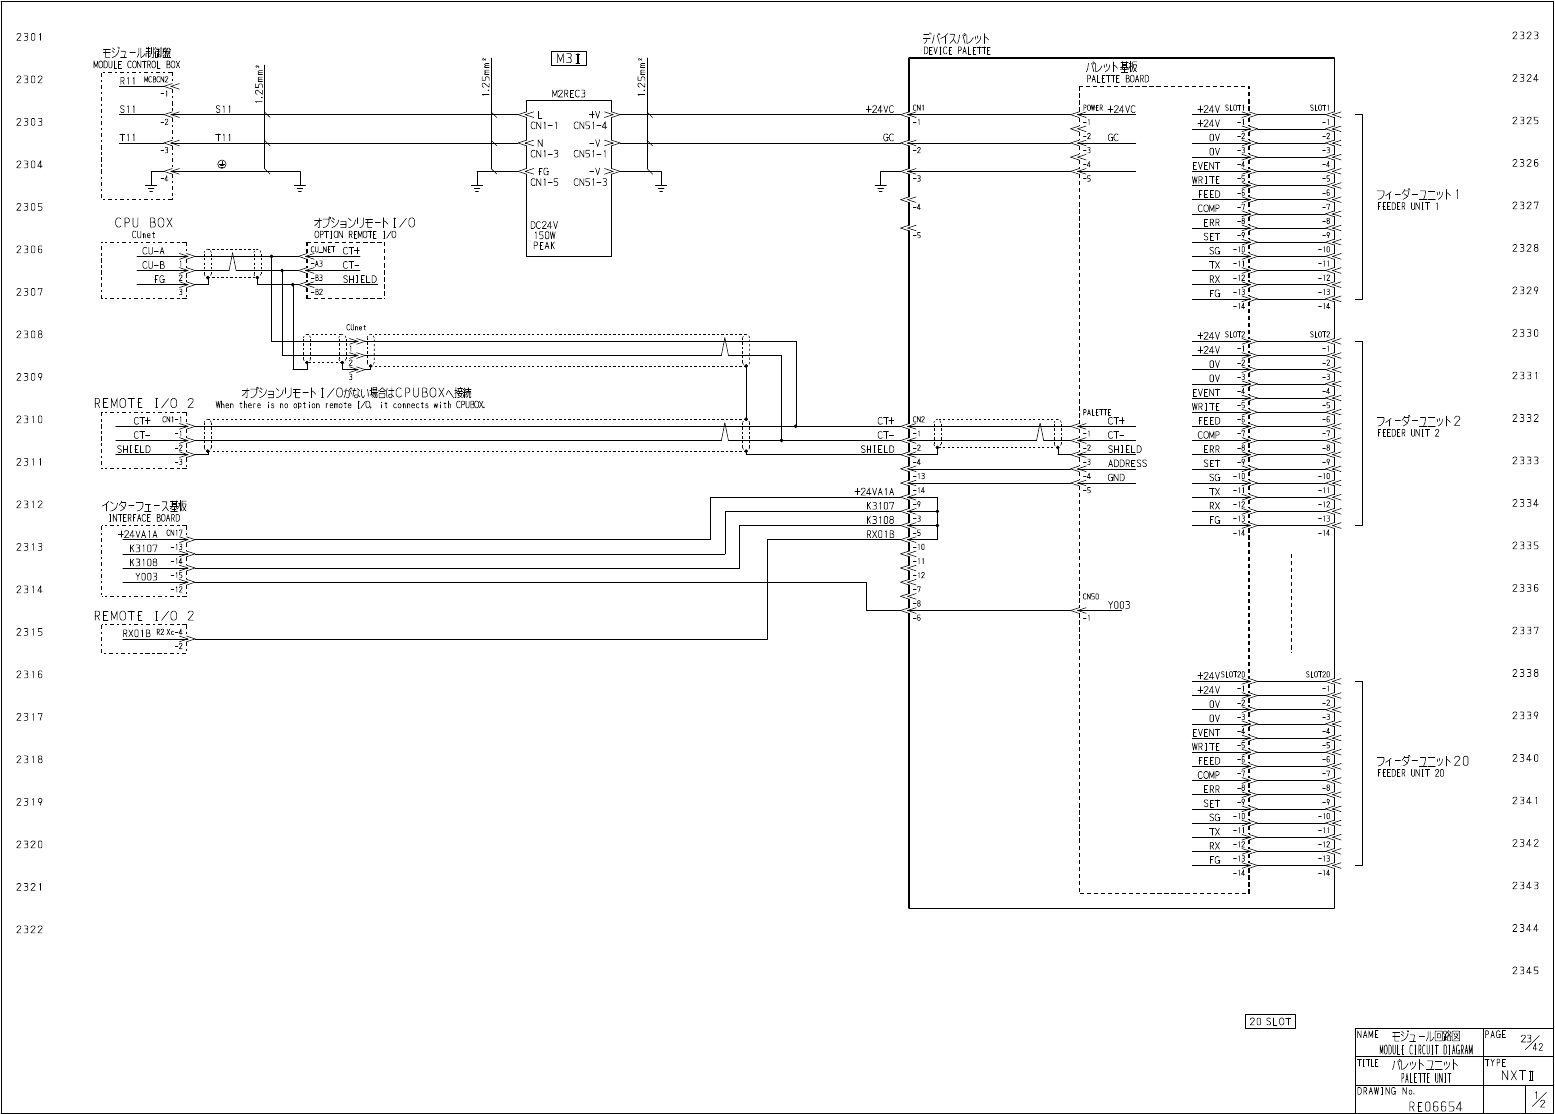Select drawing number RE06654
This screenshot has height=1114, width=1555.
[x=1435, y=1106]
